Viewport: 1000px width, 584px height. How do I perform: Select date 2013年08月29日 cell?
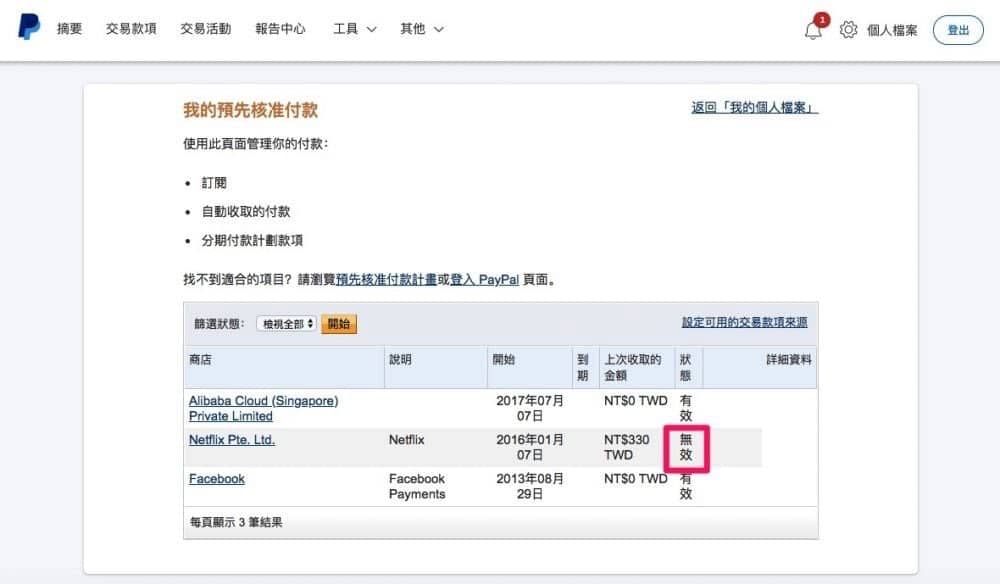point(529,486)
